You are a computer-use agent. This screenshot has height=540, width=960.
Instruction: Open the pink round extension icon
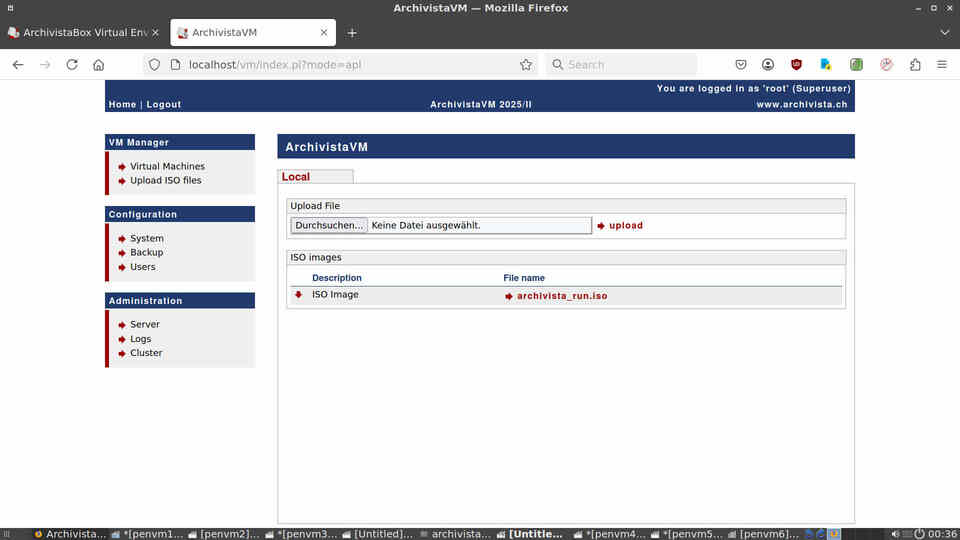886,64
